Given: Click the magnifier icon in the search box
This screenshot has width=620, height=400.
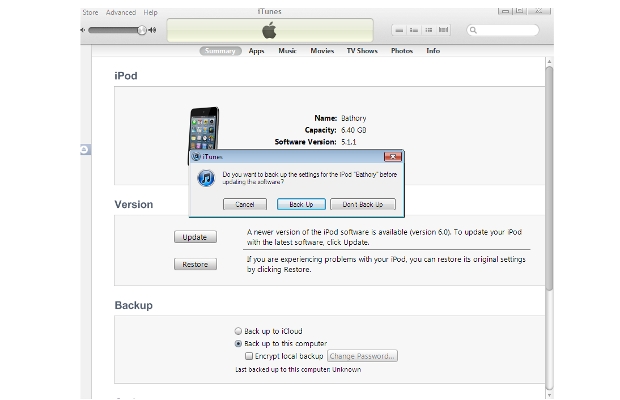Looking at the screenshot, I should tap(473, 30).
